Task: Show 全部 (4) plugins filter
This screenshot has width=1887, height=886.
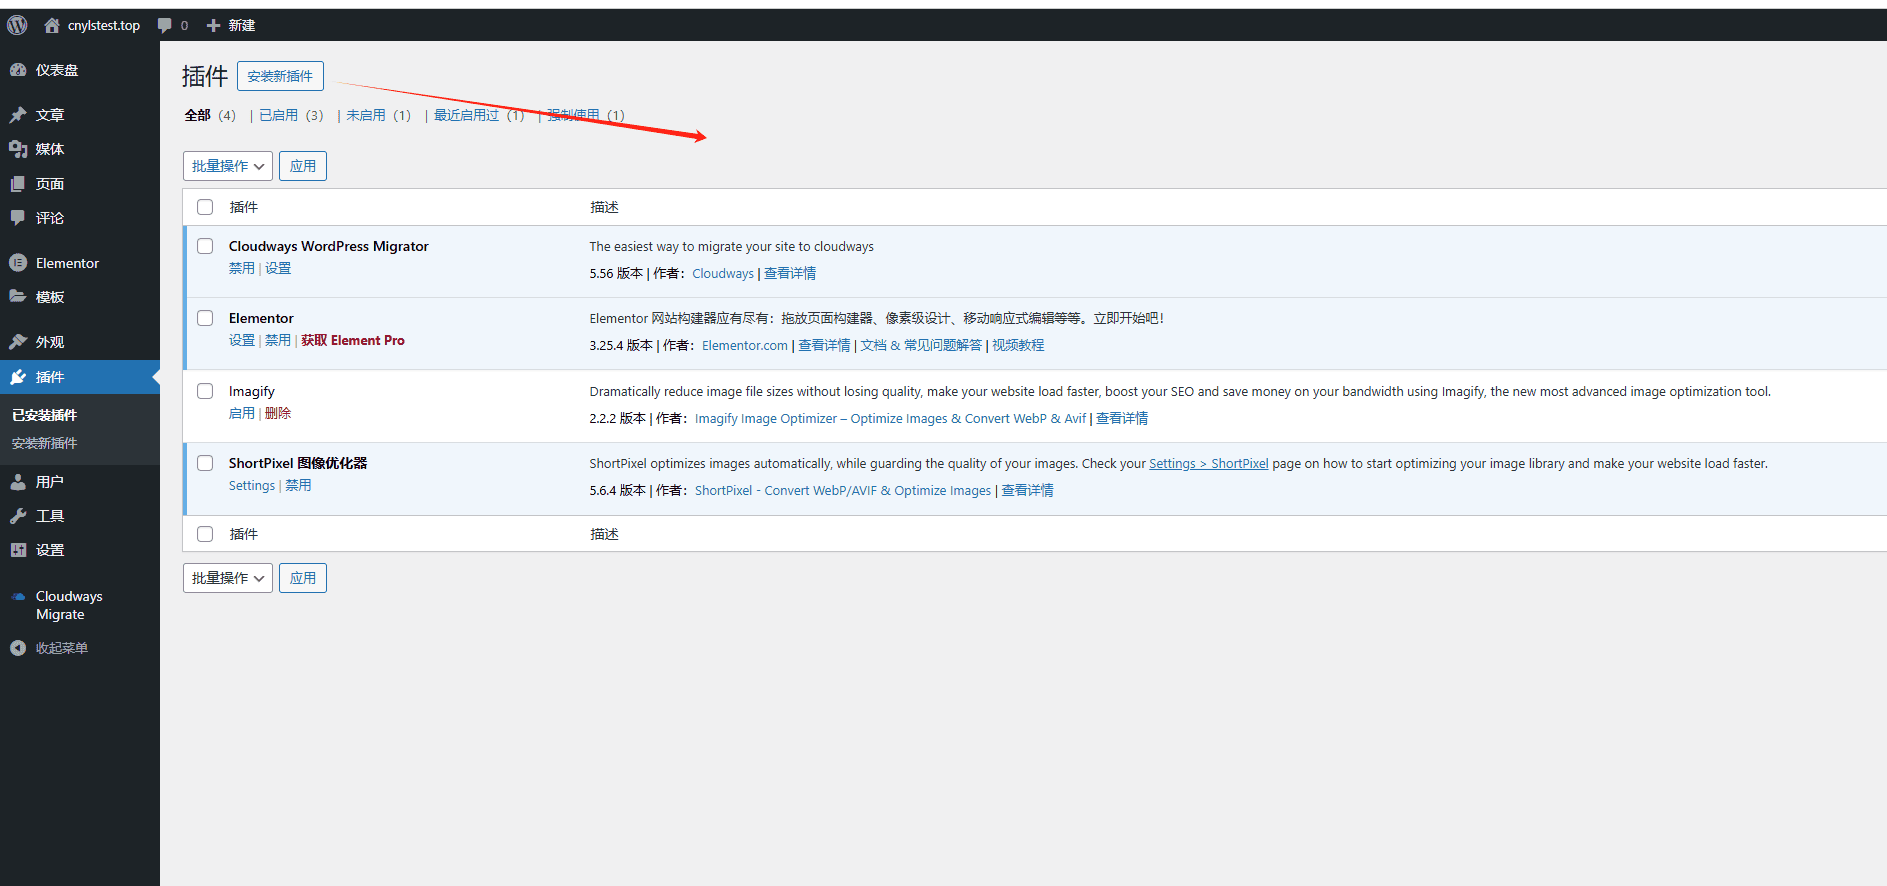Action: pyautogui.click(x=210, y=115)
